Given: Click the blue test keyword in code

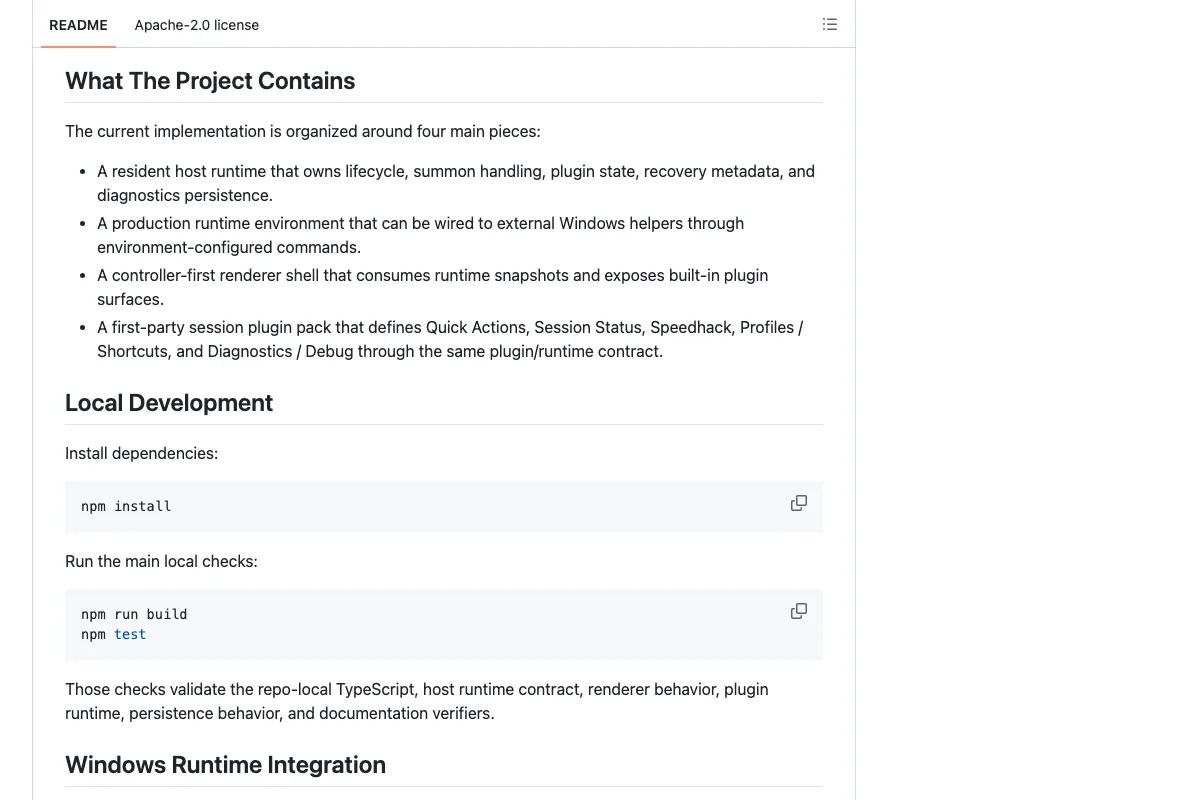Looking at the screenshot, I should [130, 634].
